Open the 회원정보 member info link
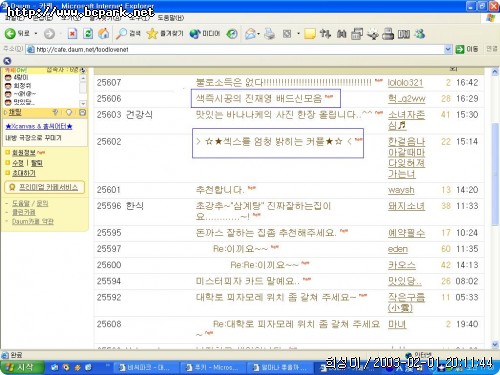The width and height of the screenshot is (500, 375). pyautogui.click(x=24, y=153)
